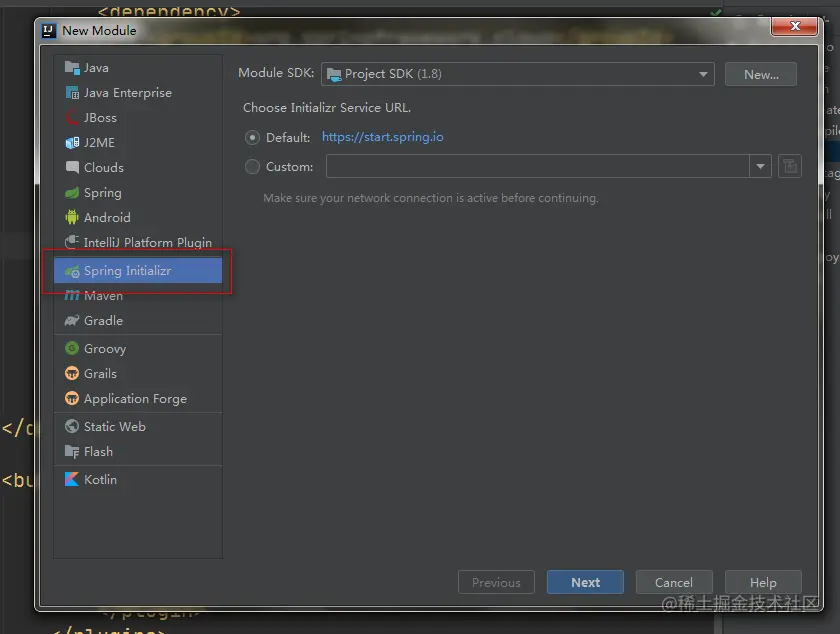Select the Android row label
Viewport: 840px width, 634px height.
(x=107, y=218)
